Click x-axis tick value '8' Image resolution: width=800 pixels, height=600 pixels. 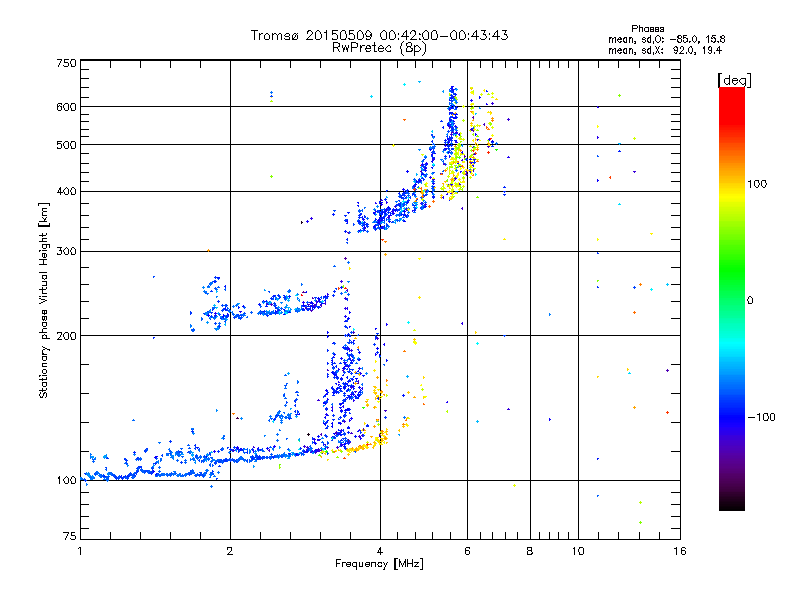pos(530,551)
